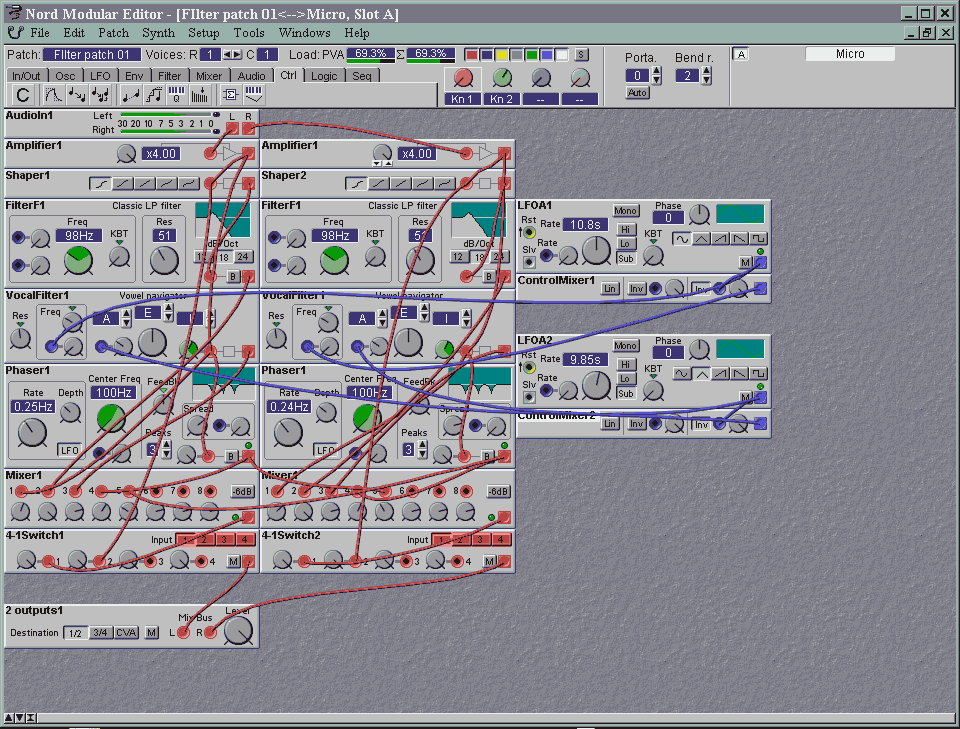
Task: Pick the inverse saw waveform on LFOA1
Action: pyautogui.click(x=740, y=239)
